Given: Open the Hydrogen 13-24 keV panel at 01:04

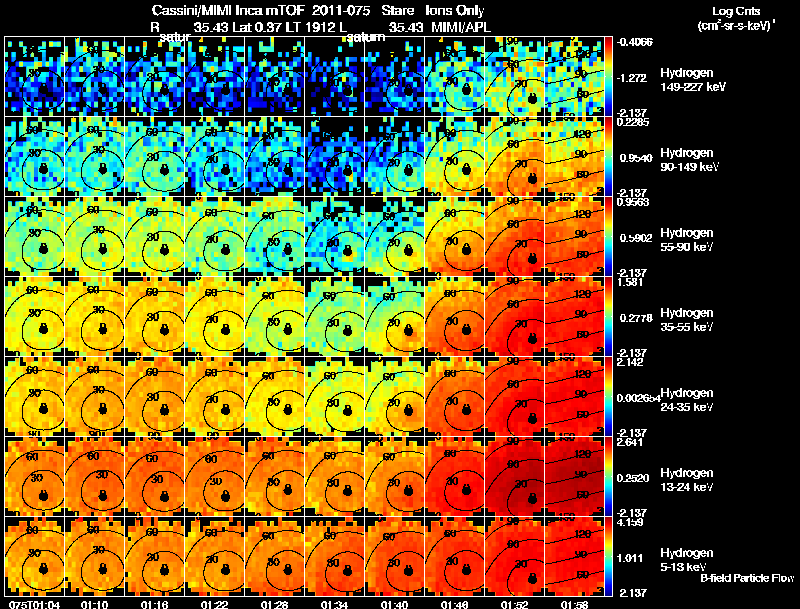Looking at the screenshot, I should (x=34, y=477).
